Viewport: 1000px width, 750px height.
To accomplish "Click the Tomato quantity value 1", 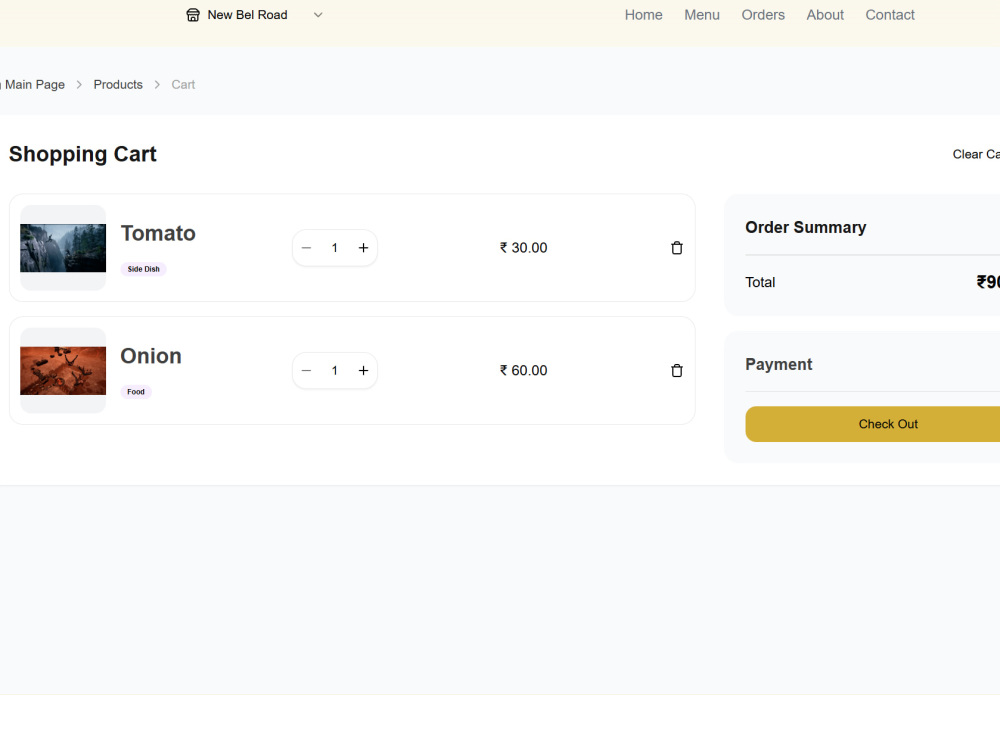I will click(x=334, y=248).
